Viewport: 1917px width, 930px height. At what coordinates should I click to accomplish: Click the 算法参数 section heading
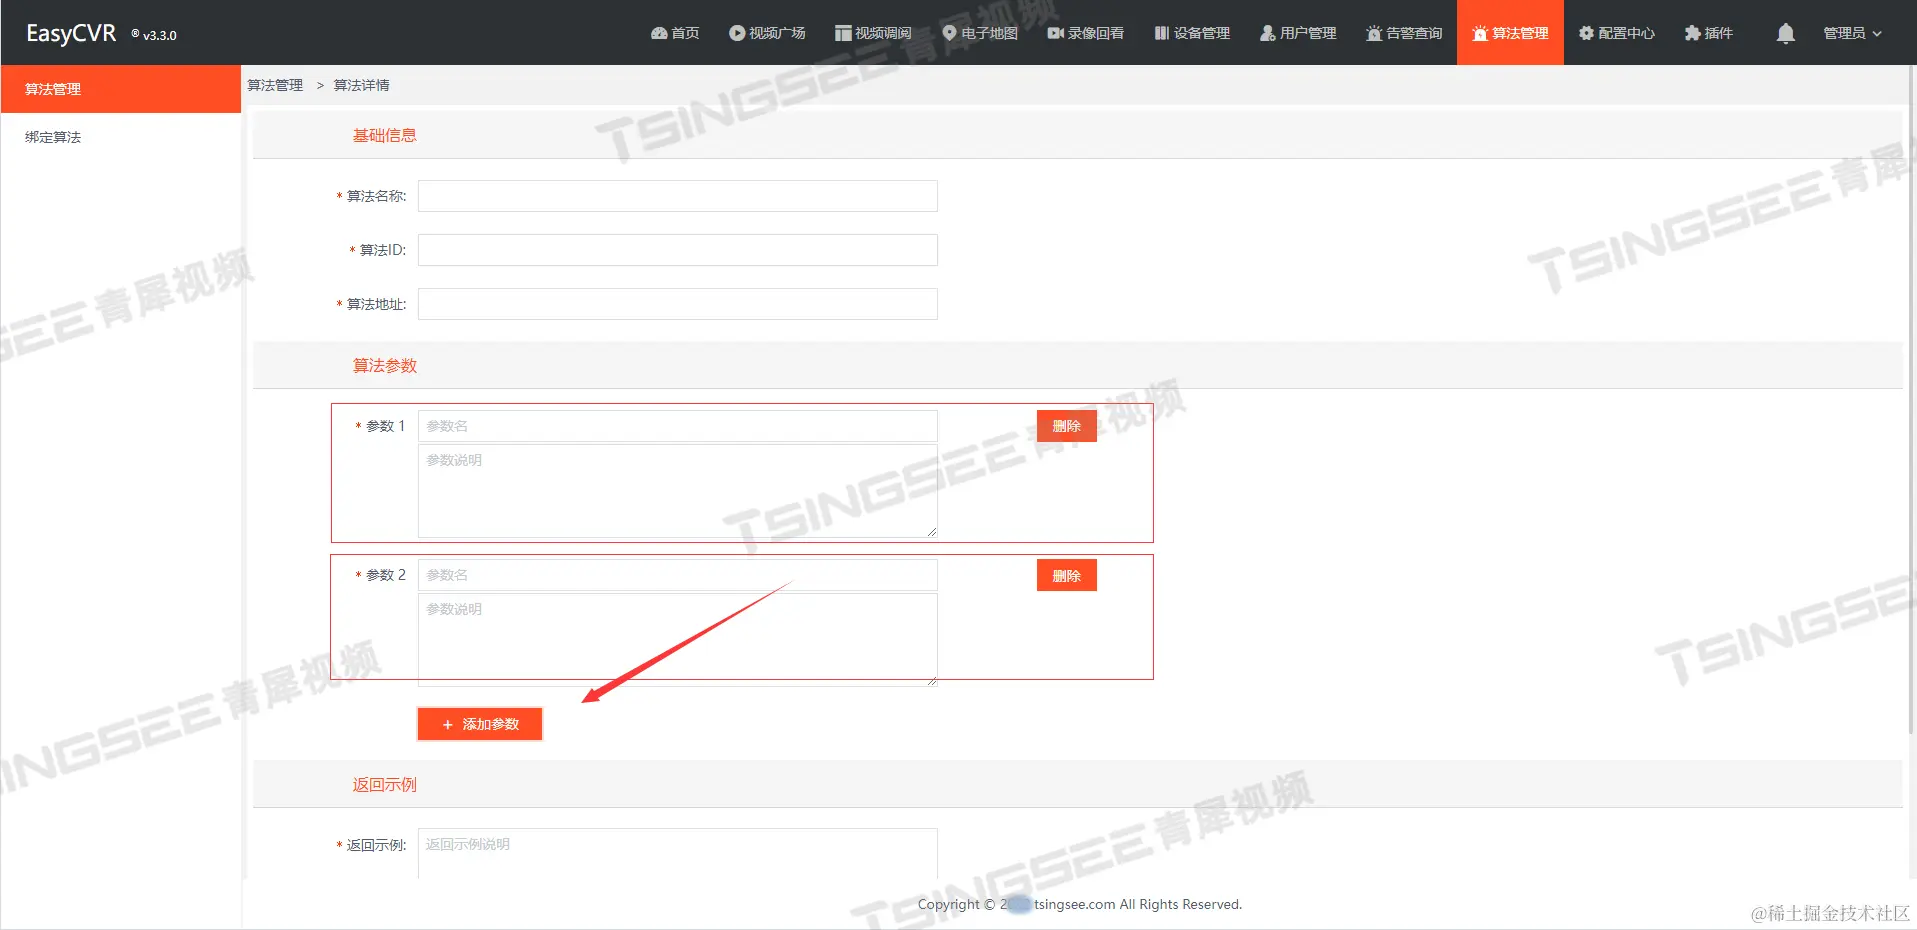384,365
